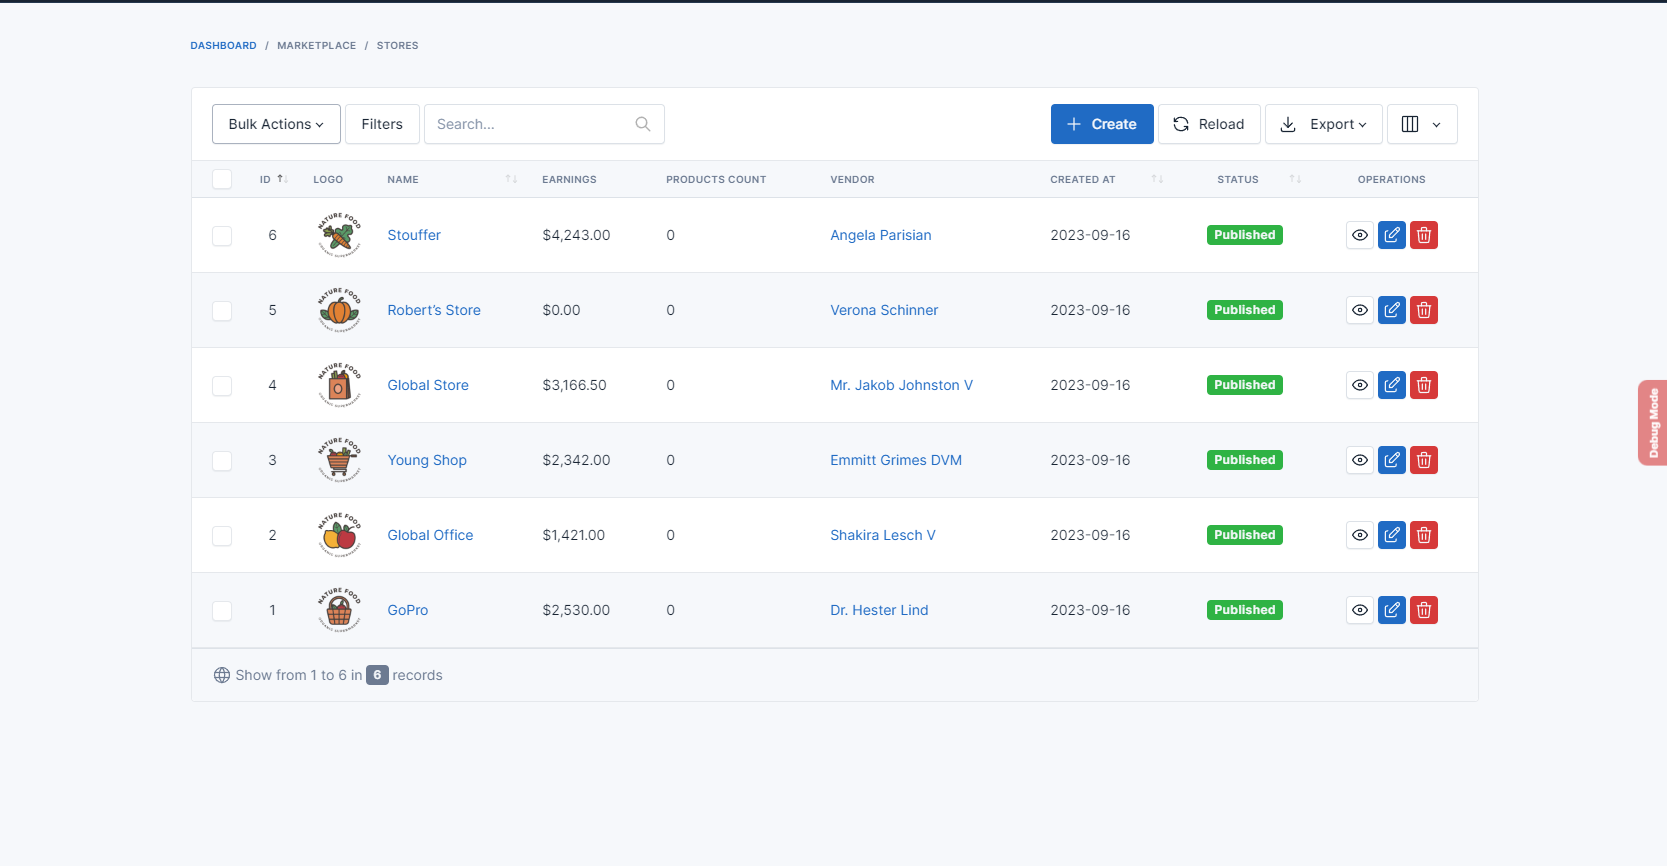Open the Bulk Actions dropdown

(x=276, y=124)
